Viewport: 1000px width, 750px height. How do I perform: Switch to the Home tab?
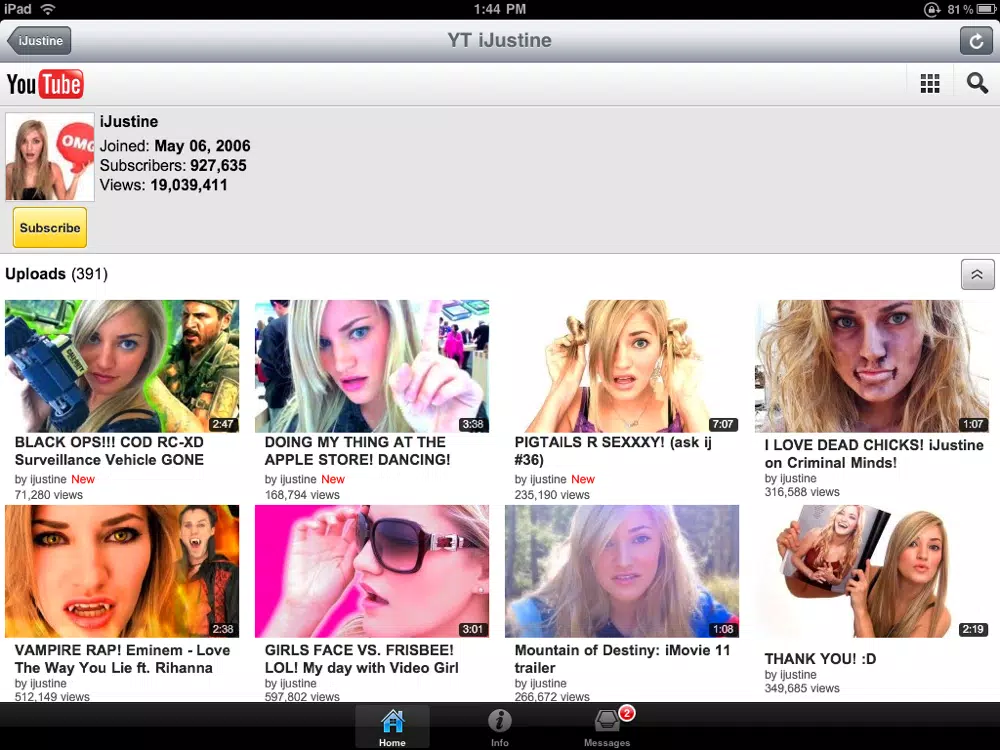(392, 728)
